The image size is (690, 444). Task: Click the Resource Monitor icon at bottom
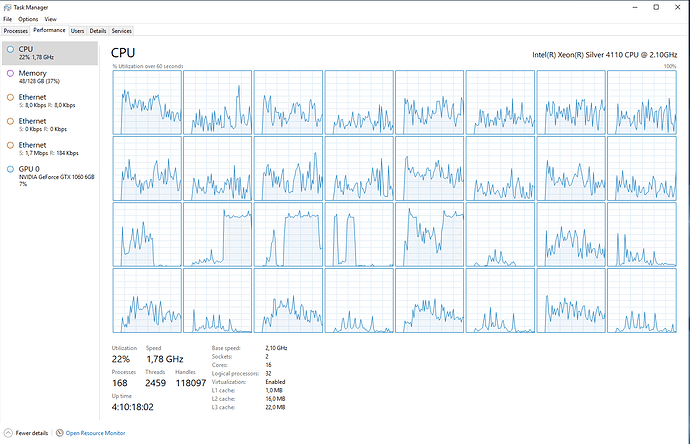(60, 433)
